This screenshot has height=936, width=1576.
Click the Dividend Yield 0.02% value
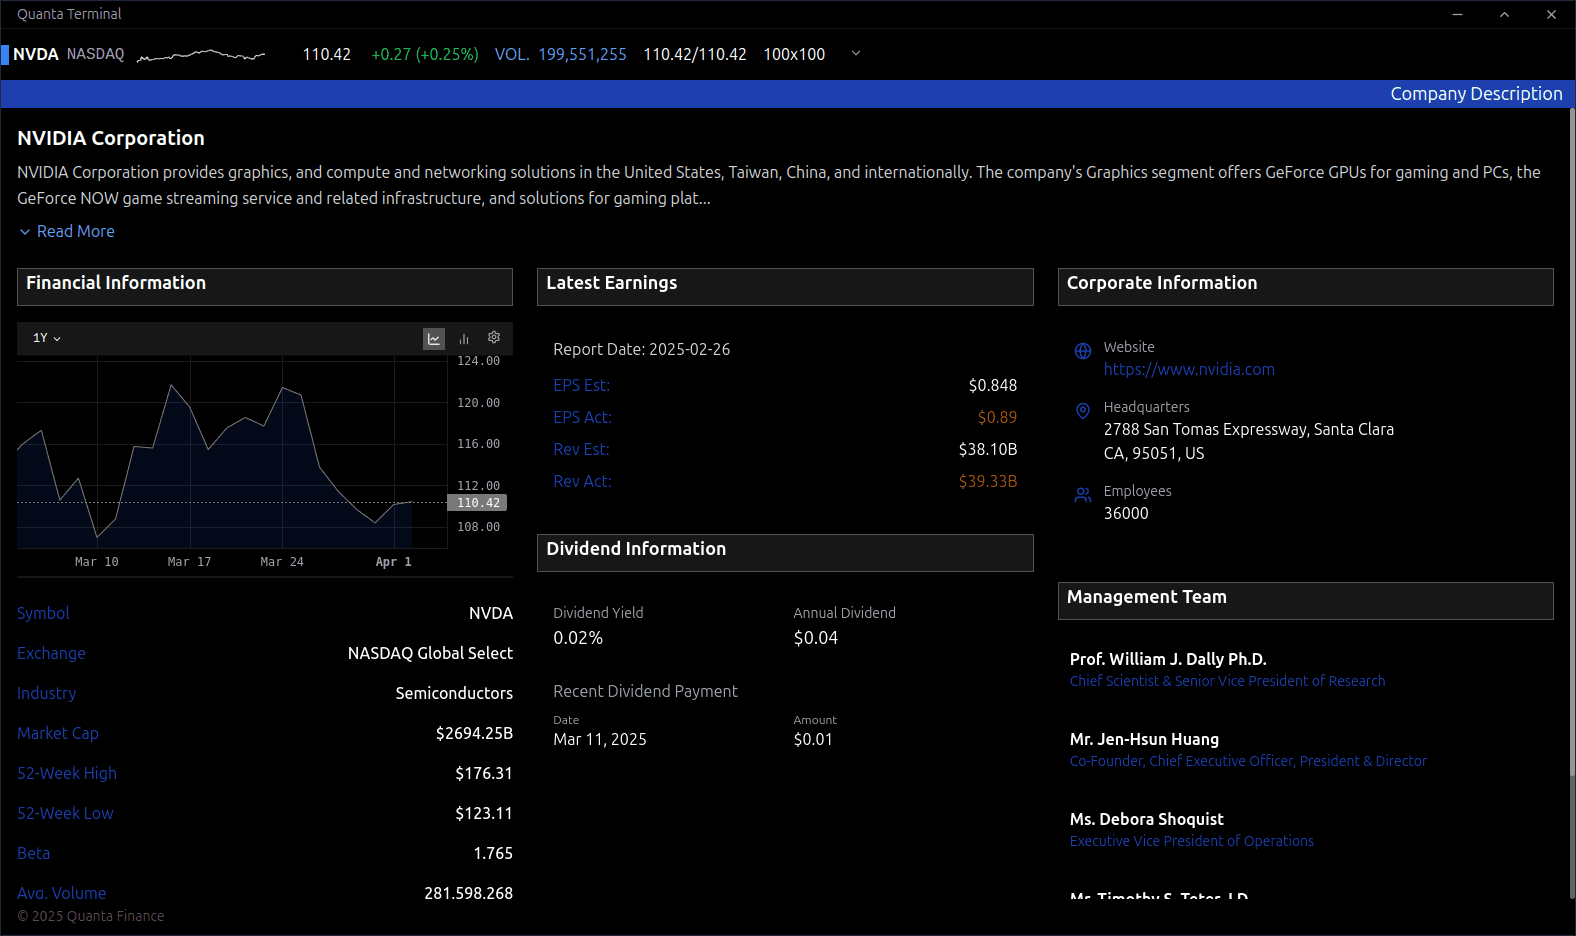click(578, 638)
